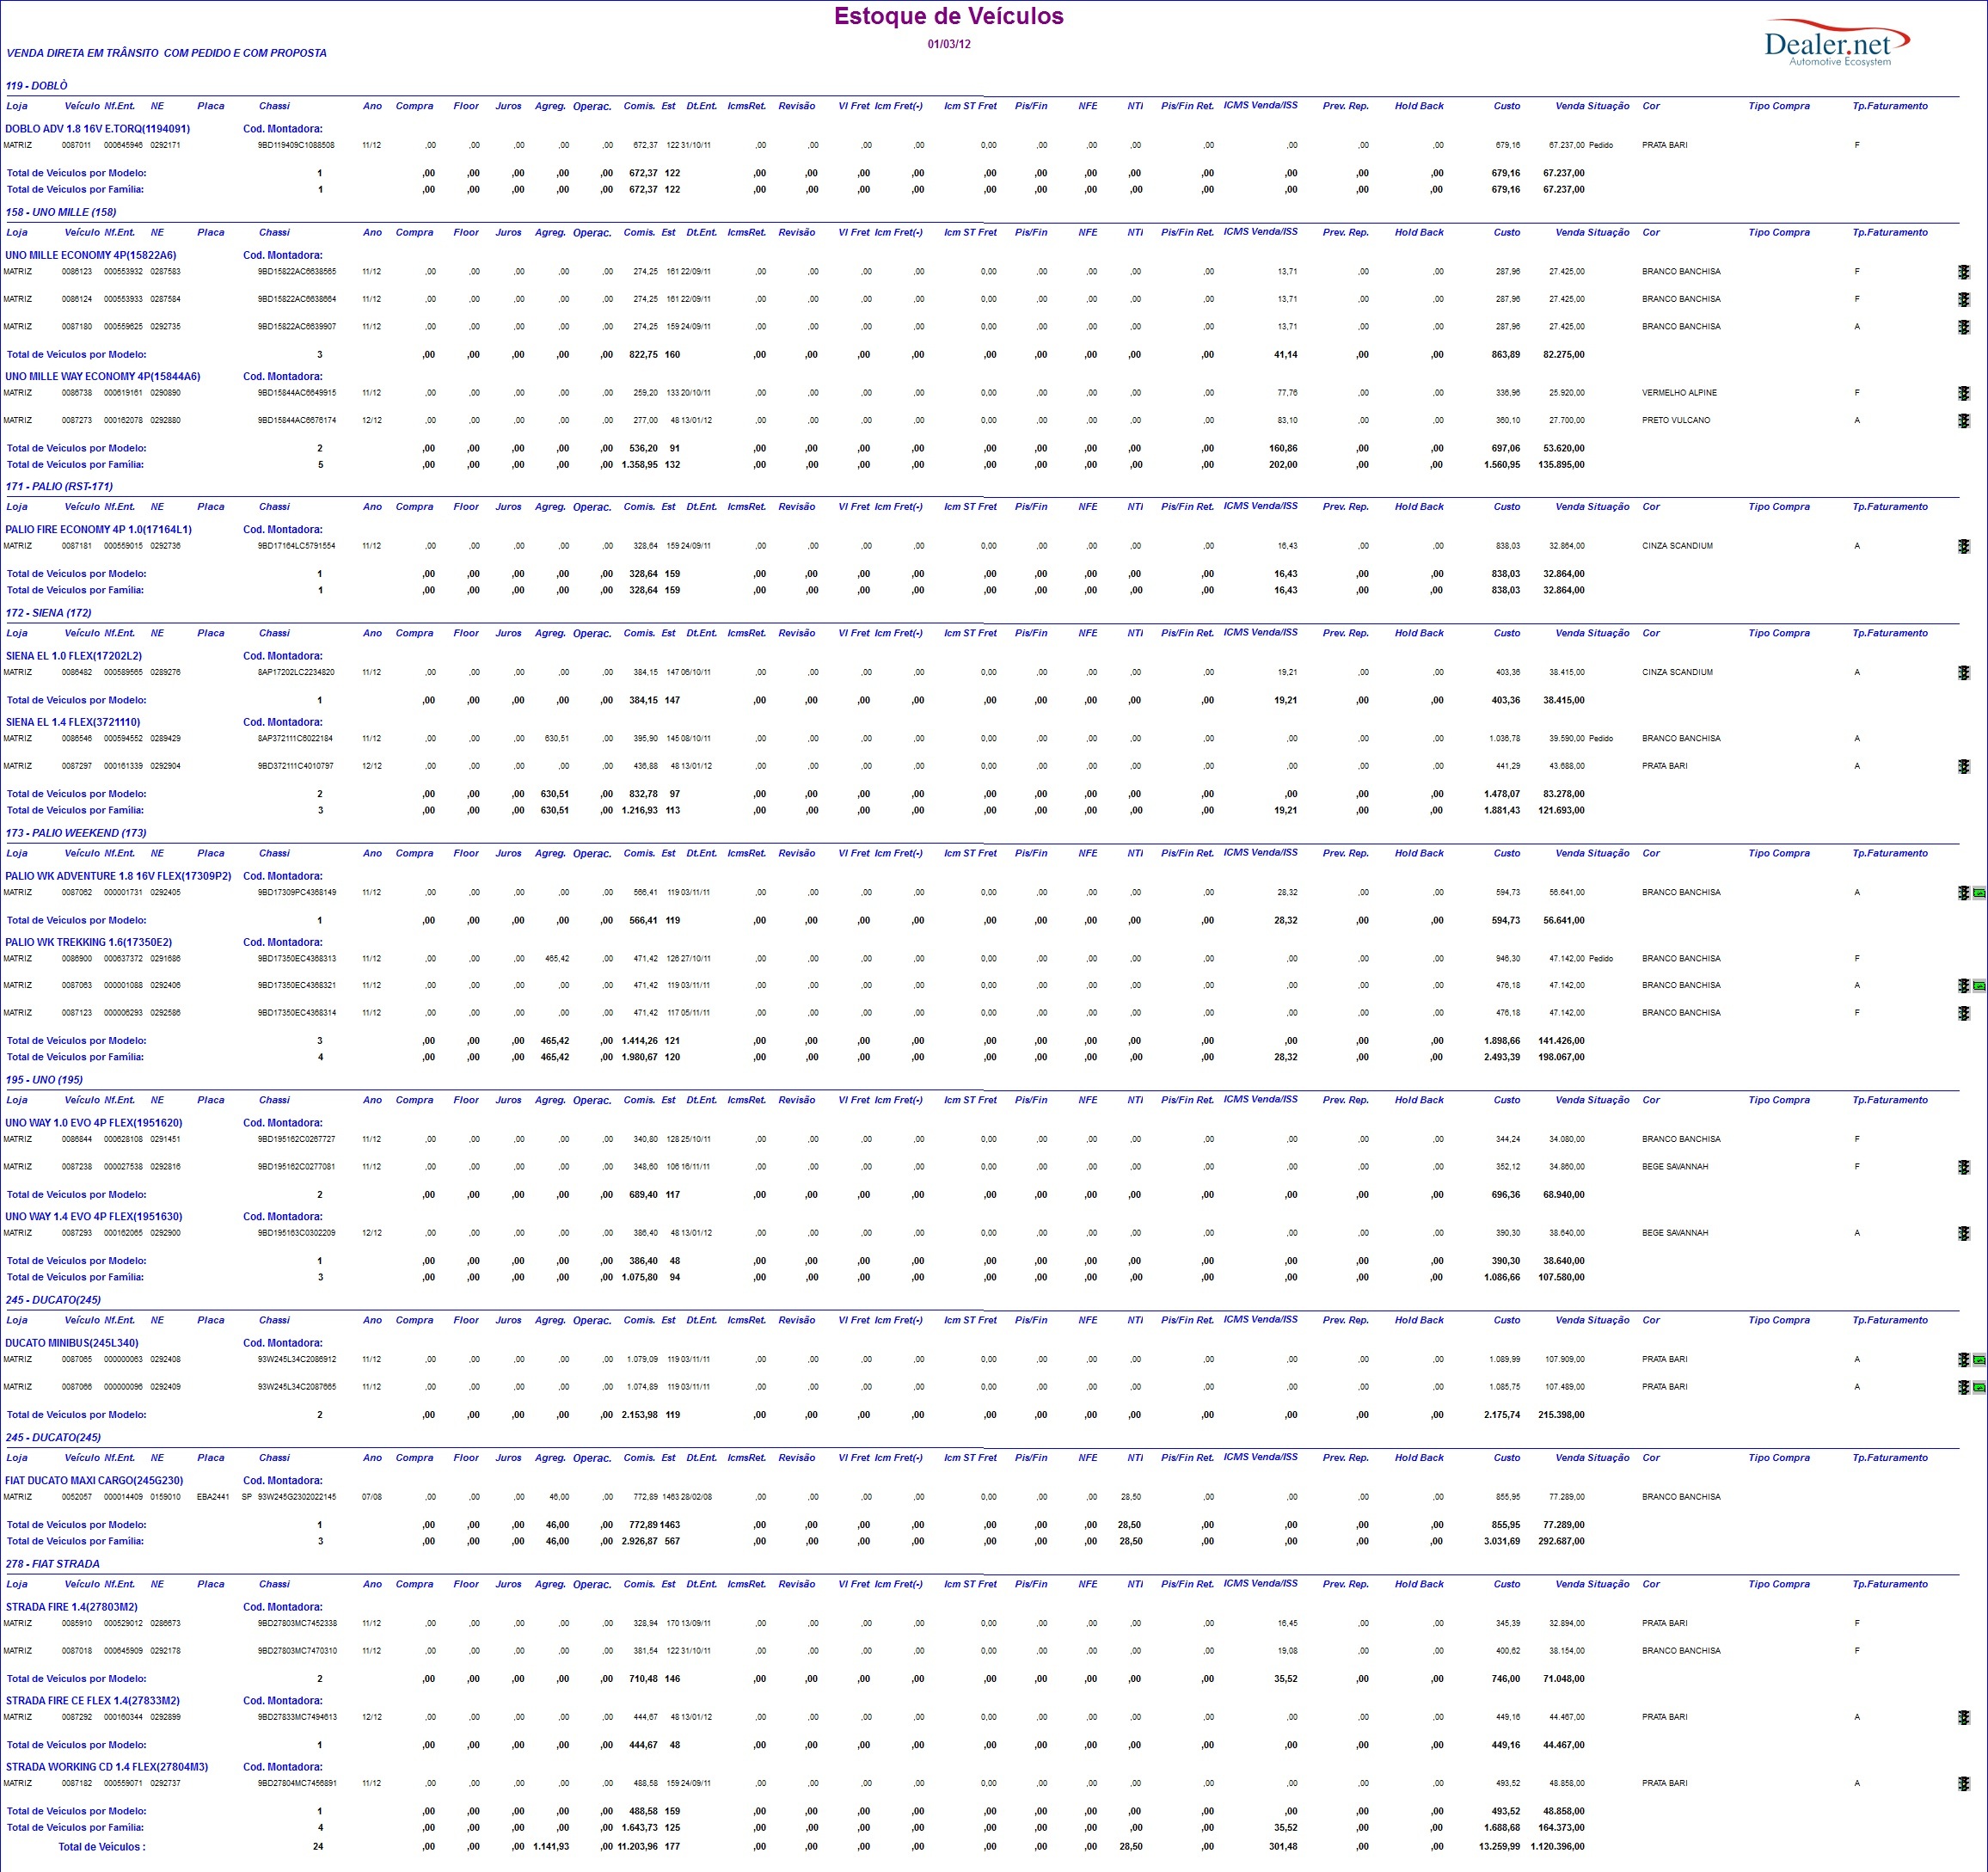1988x1872 pixels.
Task: Click traffic light icon for Siena 0087297
Action: 1964,766
